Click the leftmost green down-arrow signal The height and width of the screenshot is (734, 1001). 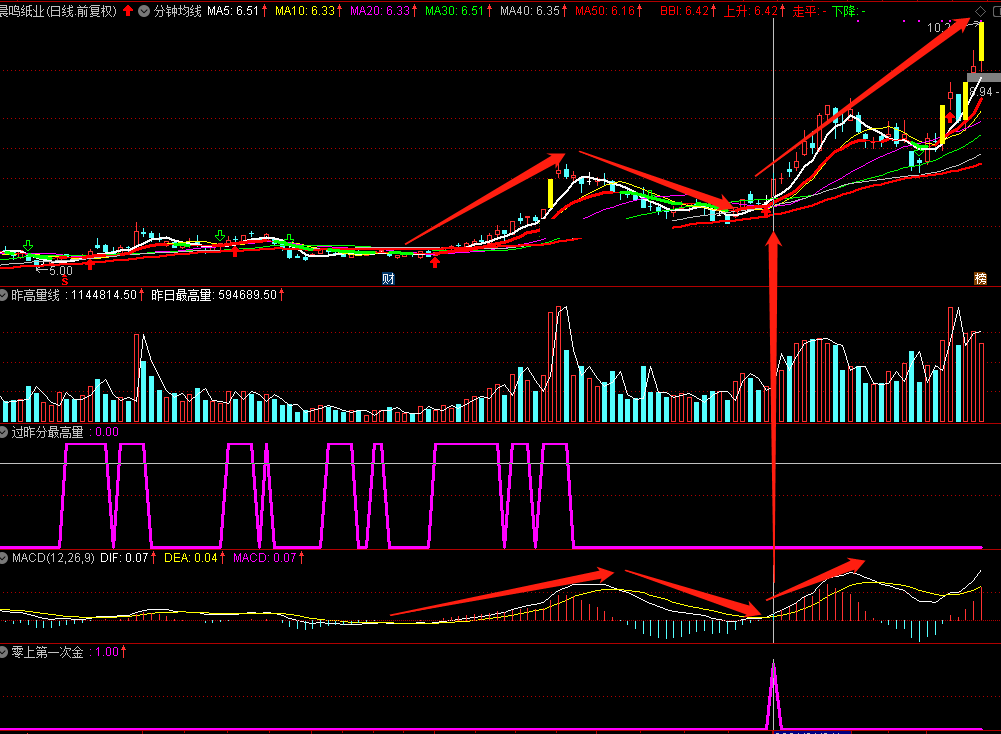[x=27, y=246]
